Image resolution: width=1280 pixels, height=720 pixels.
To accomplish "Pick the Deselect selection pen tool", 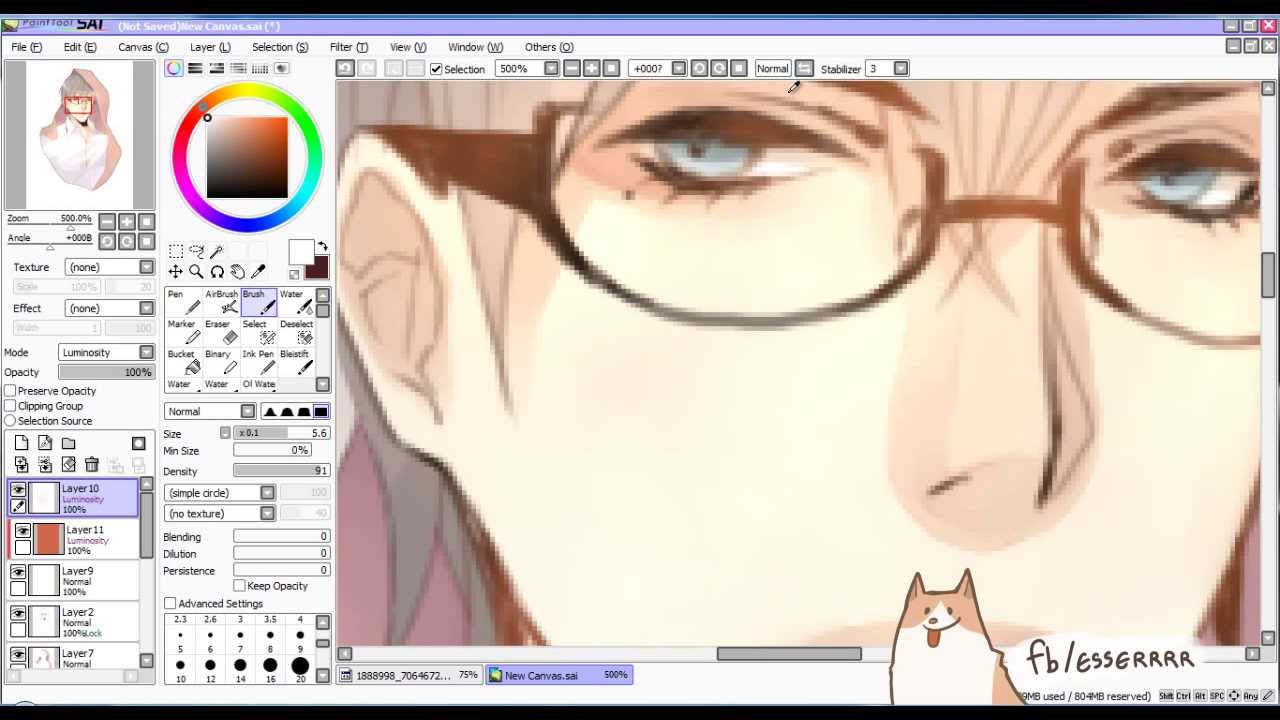I will pos(296,332).
